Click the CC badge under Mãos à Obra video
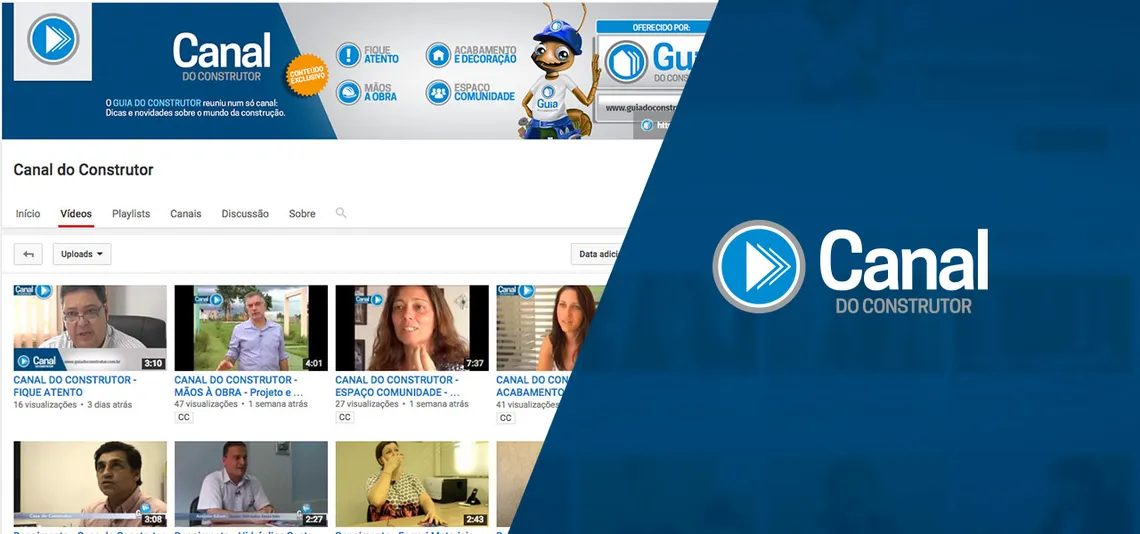Screen dimensions: 1140x534 point(184,418)
